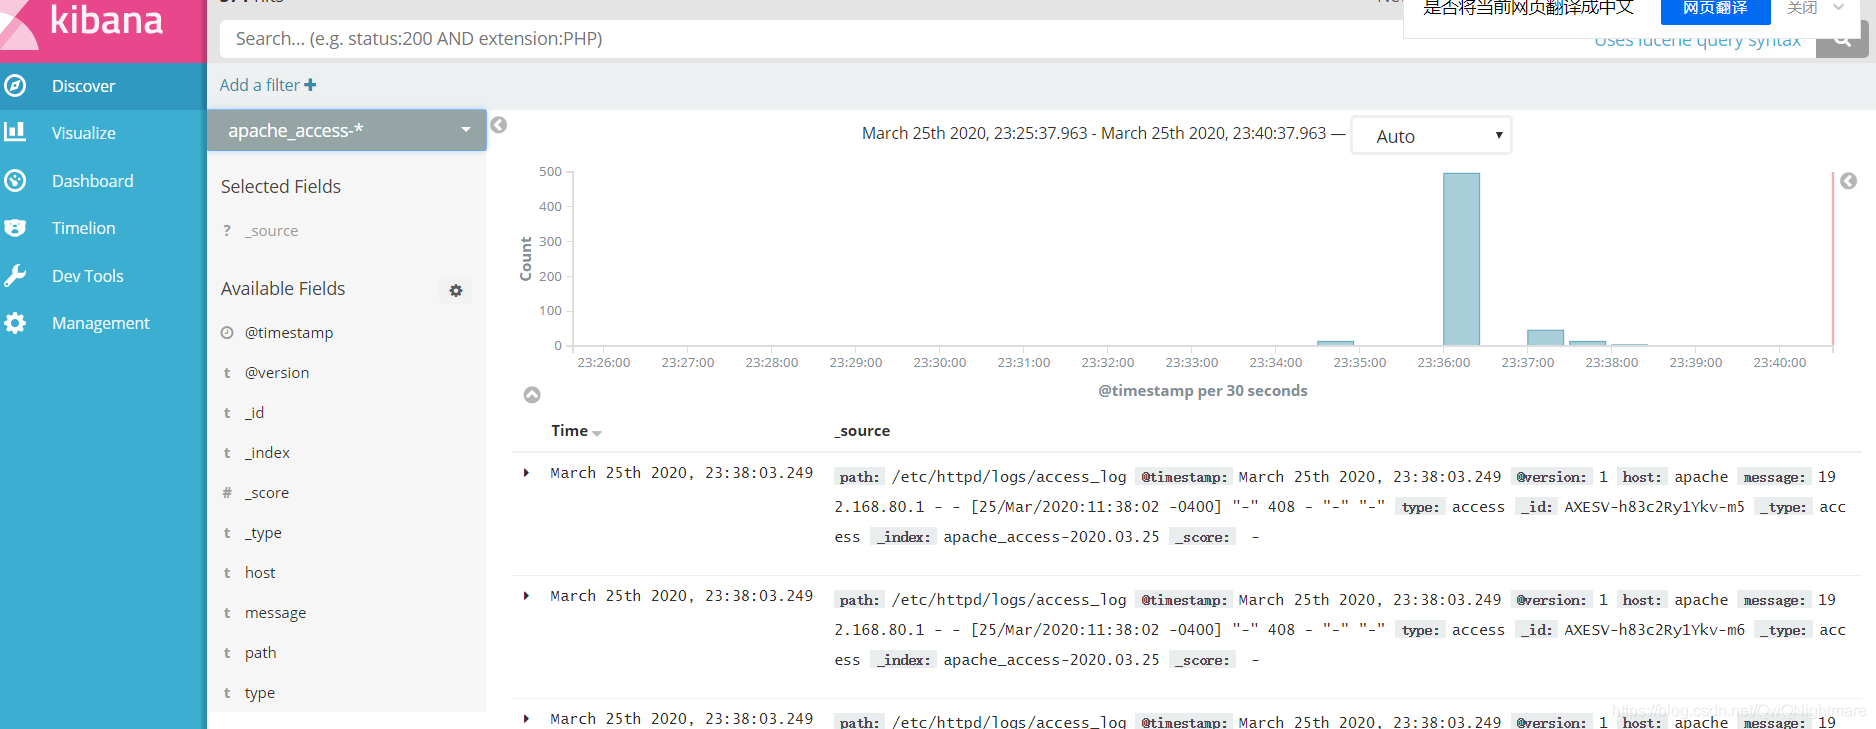Go to the Dev Tools menu item
1876x729 pixels.
[87, 275]
